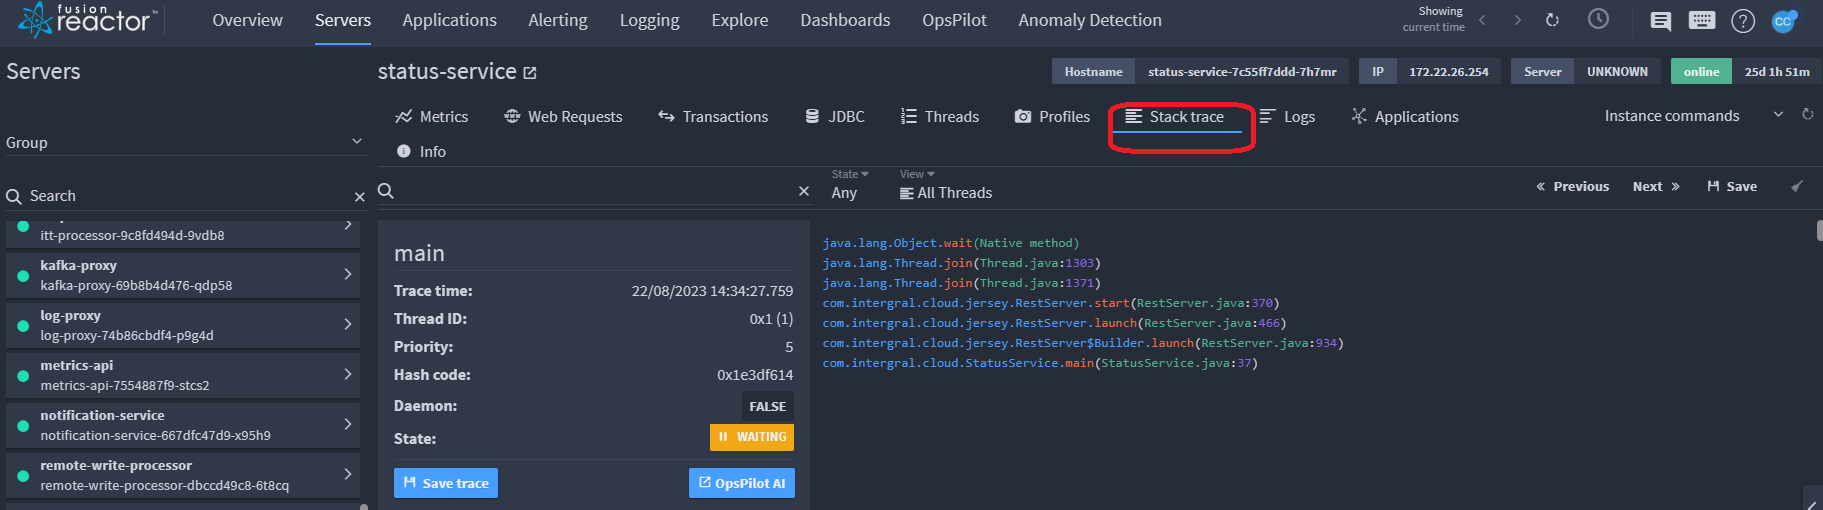Screen dimensions: 1823x510
Task: Click the Next trace button
Action: click(1656, 187)
